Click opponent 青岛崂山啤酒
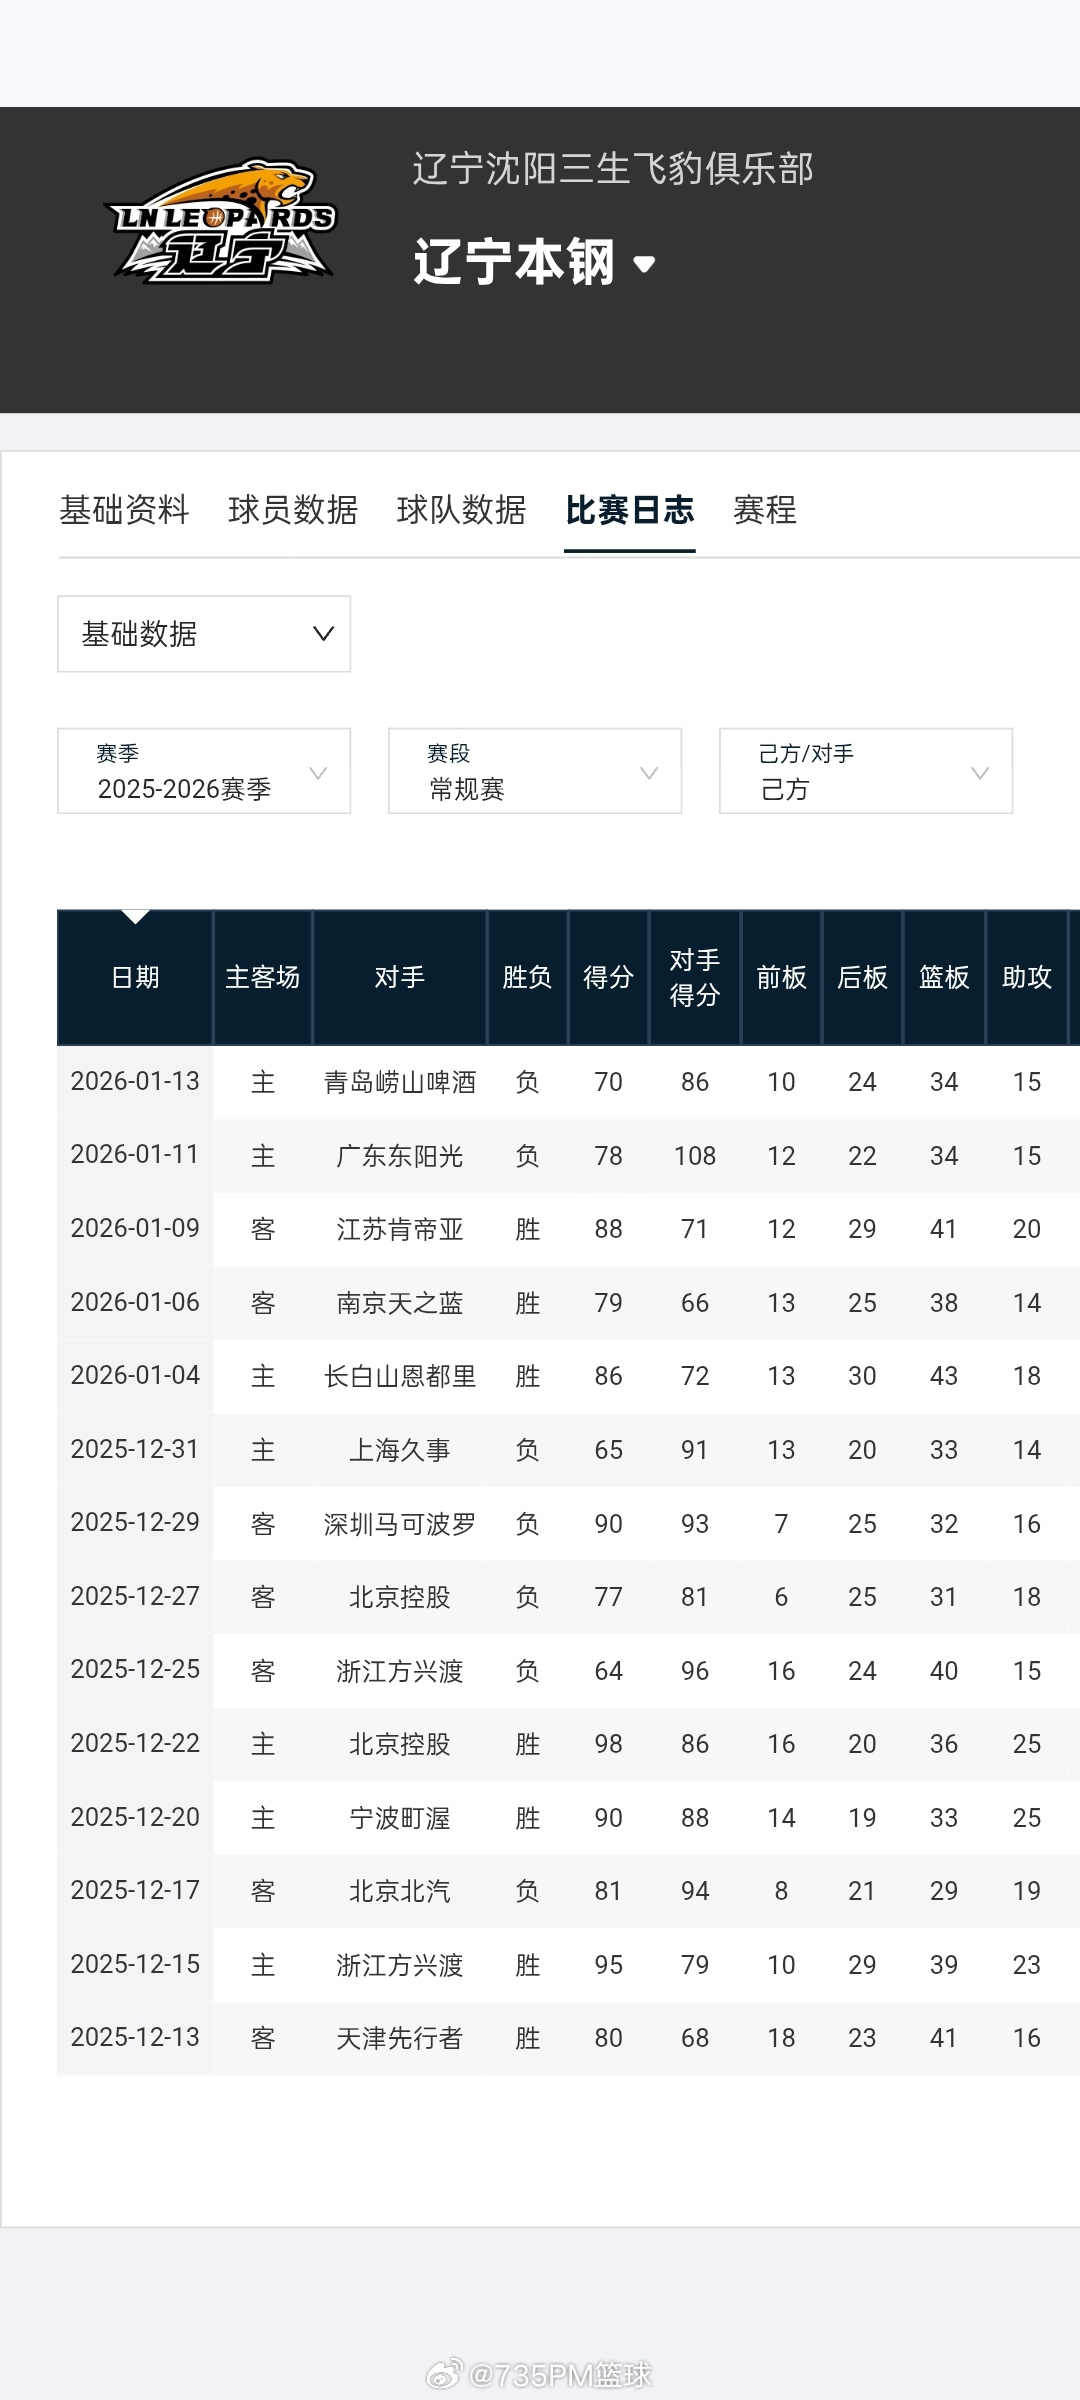 400,1082
